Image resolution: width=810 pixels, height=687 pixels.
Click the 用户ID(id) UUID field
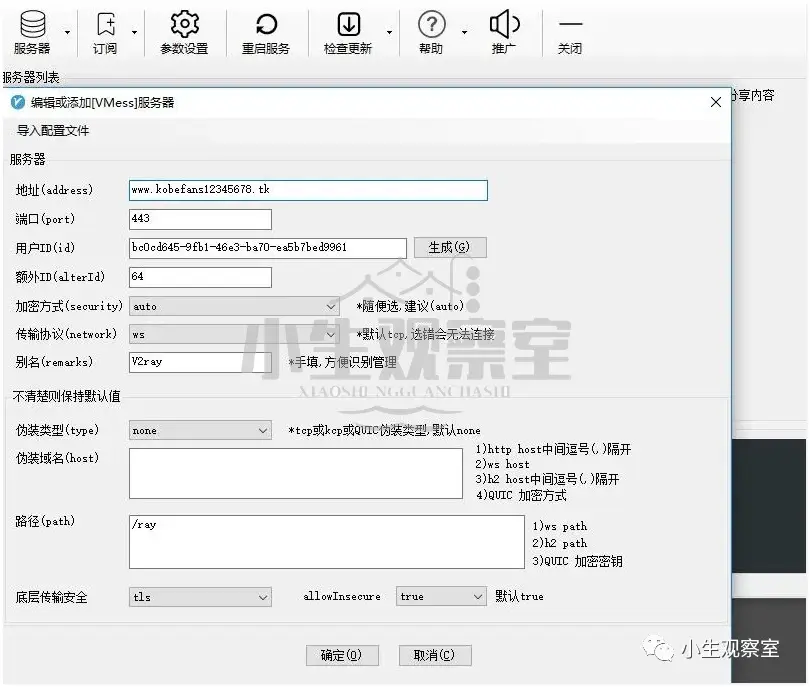coord(268,248)
